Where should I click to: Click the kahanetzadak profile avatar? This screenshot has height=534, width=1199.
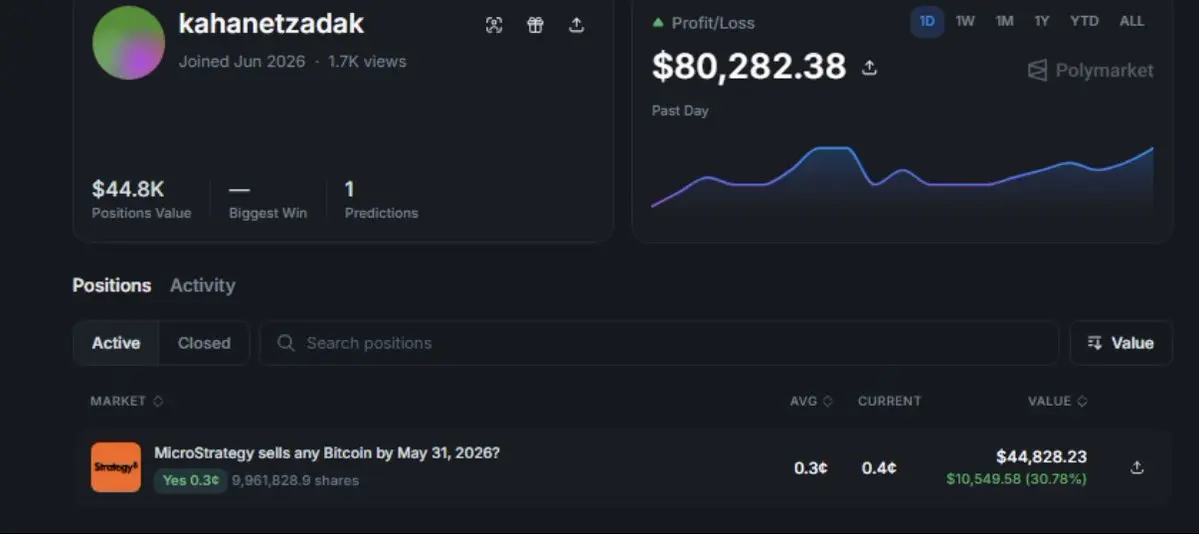(x=128, y=43)
